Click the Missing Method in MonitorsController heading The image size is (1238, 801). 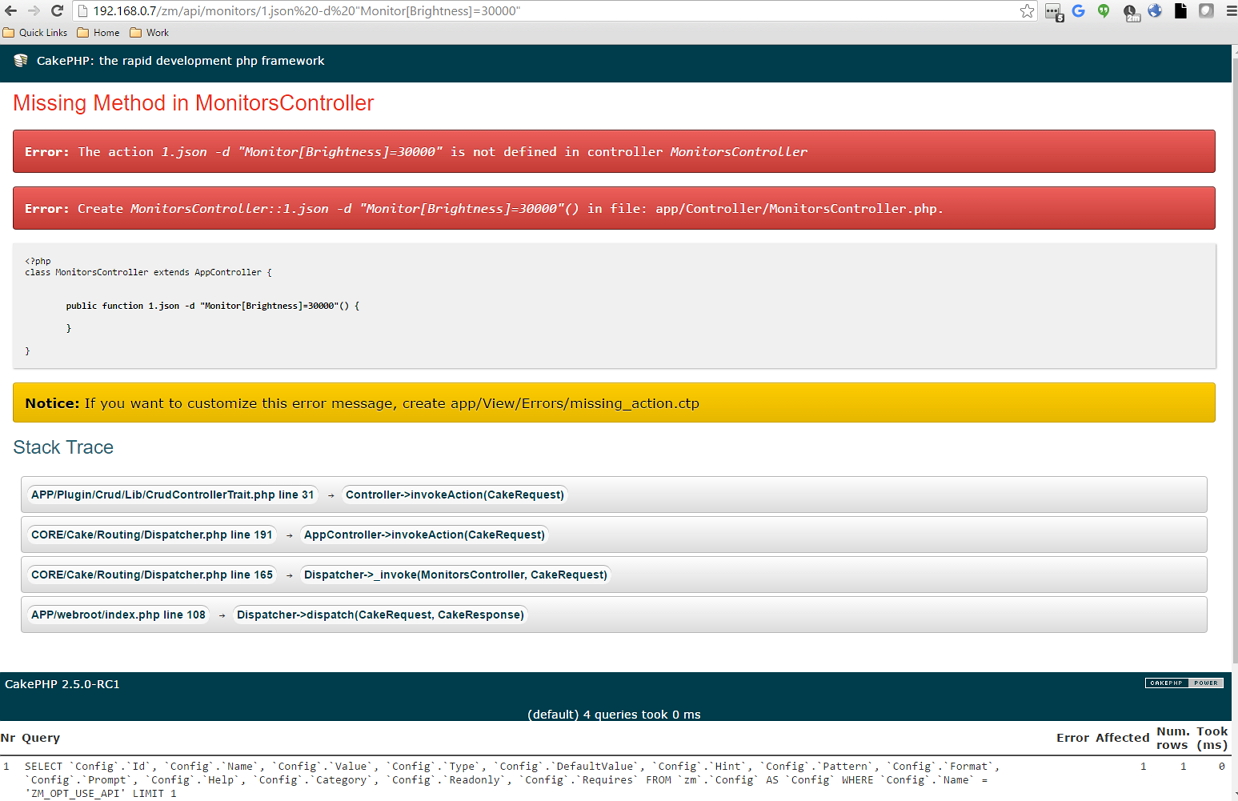click(193, 103)
